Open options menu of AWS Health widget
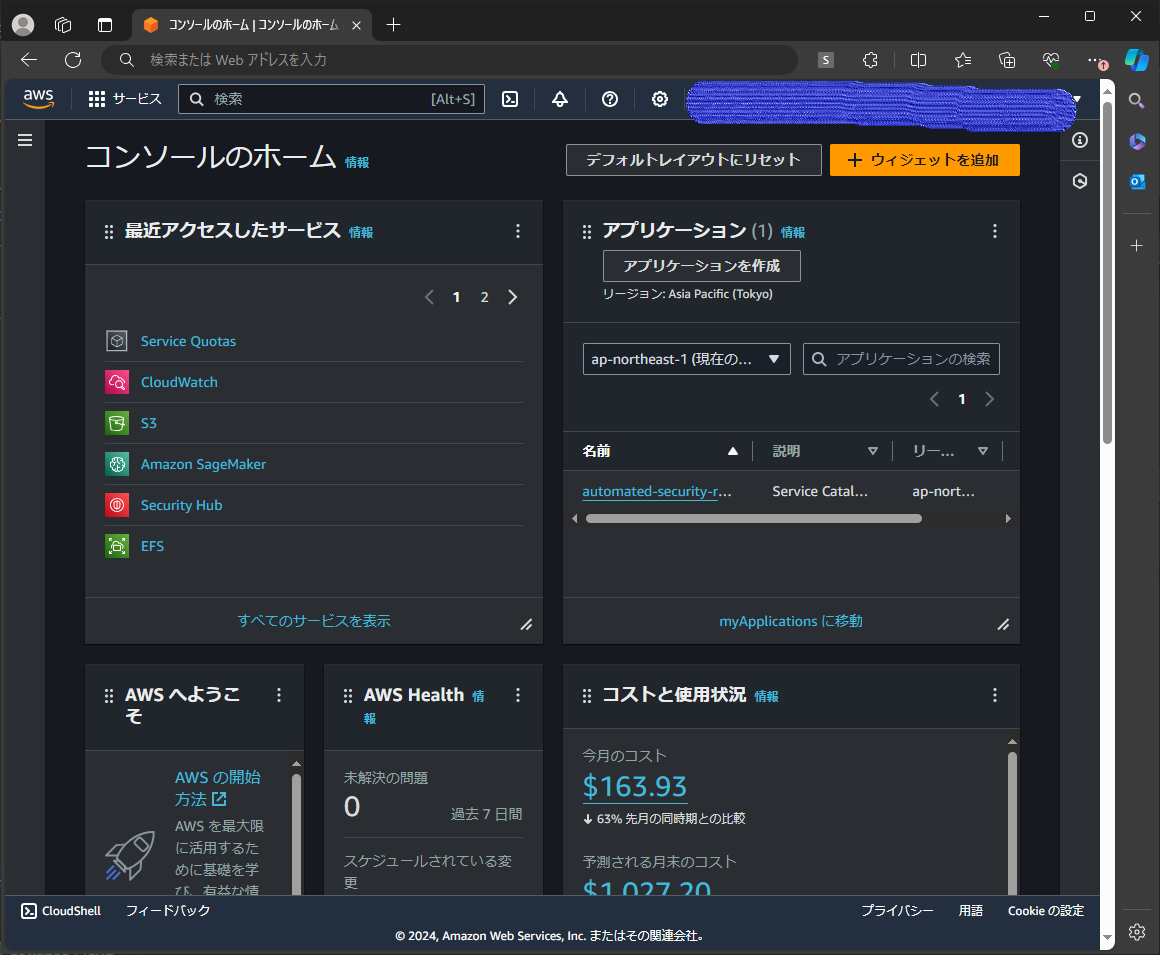1160x955 pixels. point(518,695)
